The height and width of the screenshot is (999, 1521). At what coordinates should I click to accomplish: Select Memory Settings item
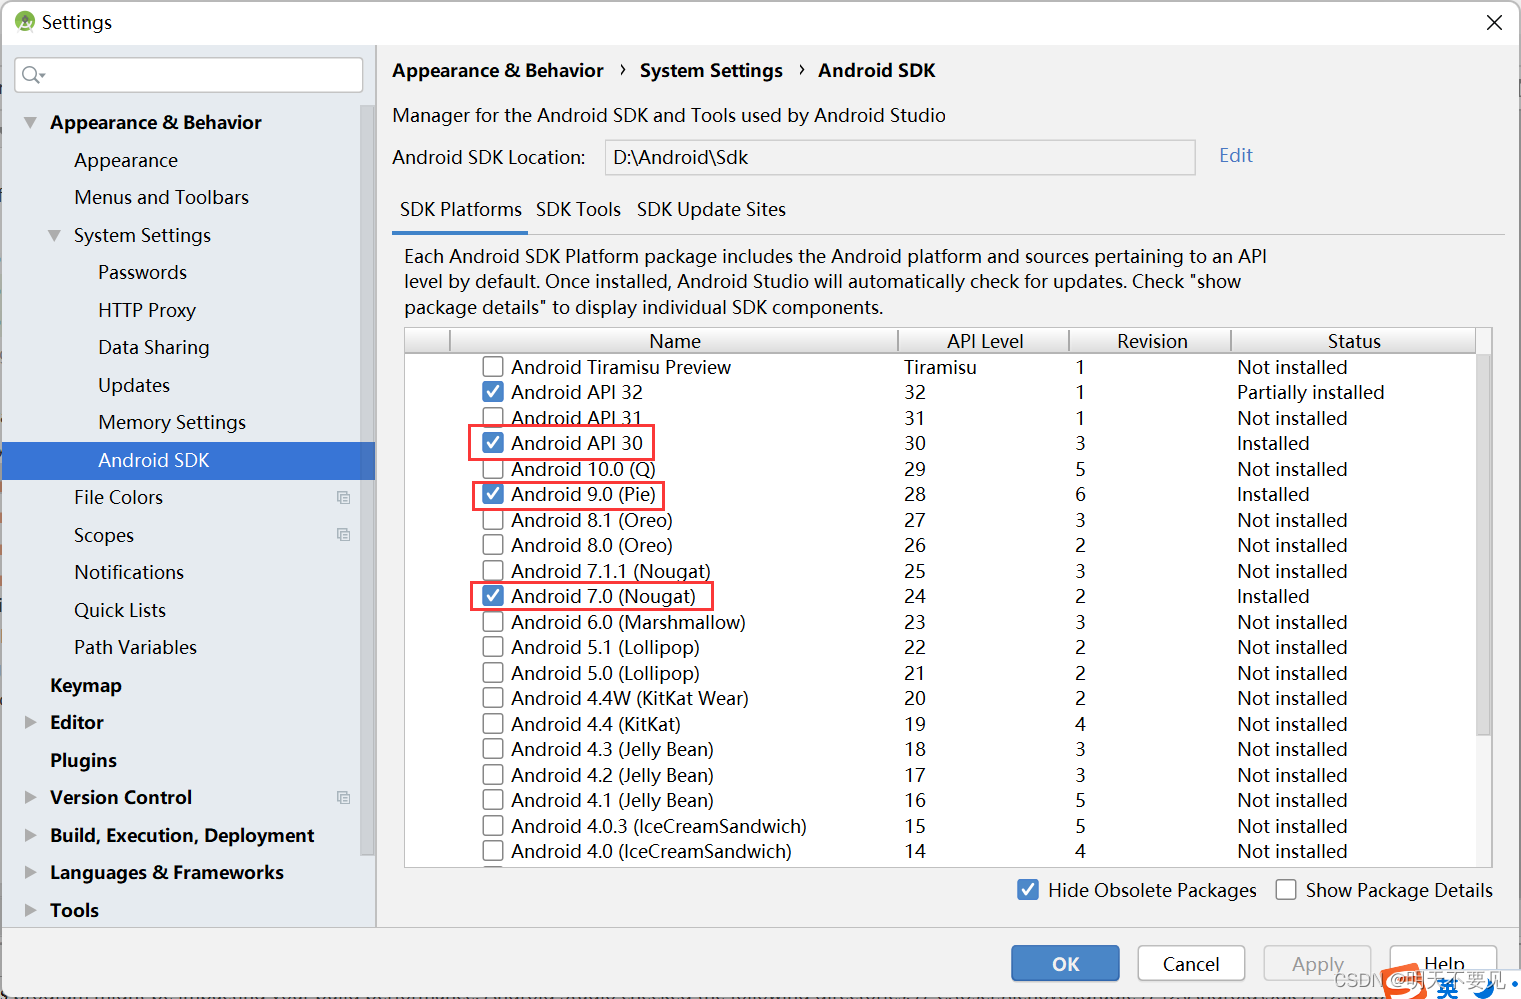coord(172,422)
